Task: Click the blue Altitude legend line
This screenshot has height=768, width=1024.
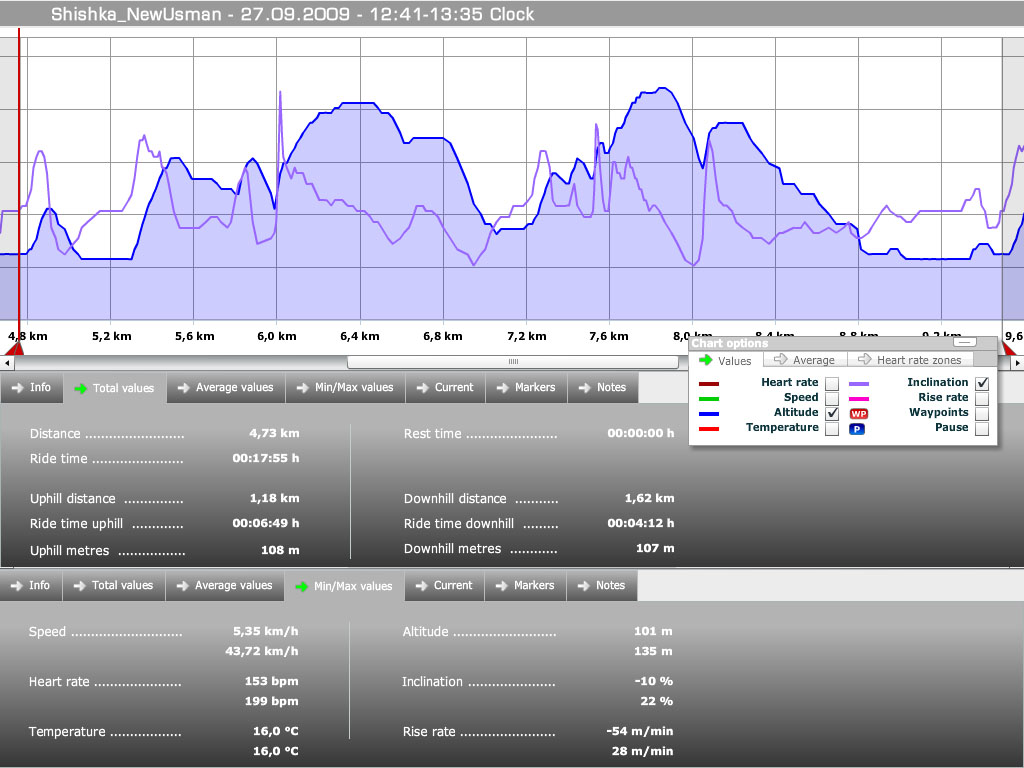Action: coord(708,413)
